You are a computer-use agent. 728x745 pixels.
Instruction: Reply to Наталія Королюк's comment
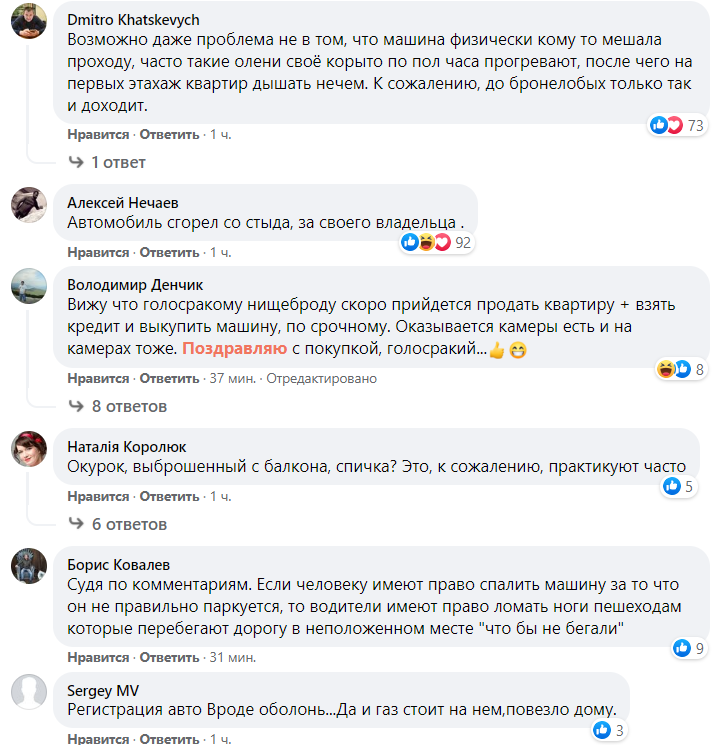click(169, 497)
